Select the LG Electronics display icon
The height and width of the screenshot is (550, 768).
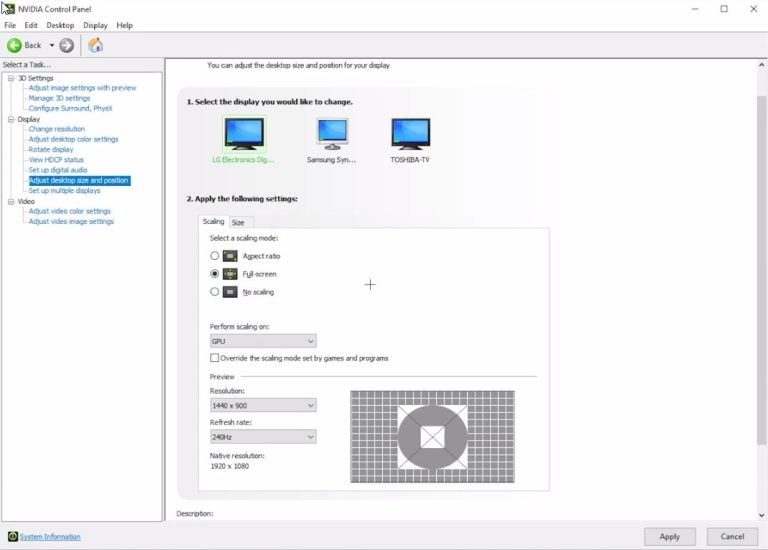[244, 134]
